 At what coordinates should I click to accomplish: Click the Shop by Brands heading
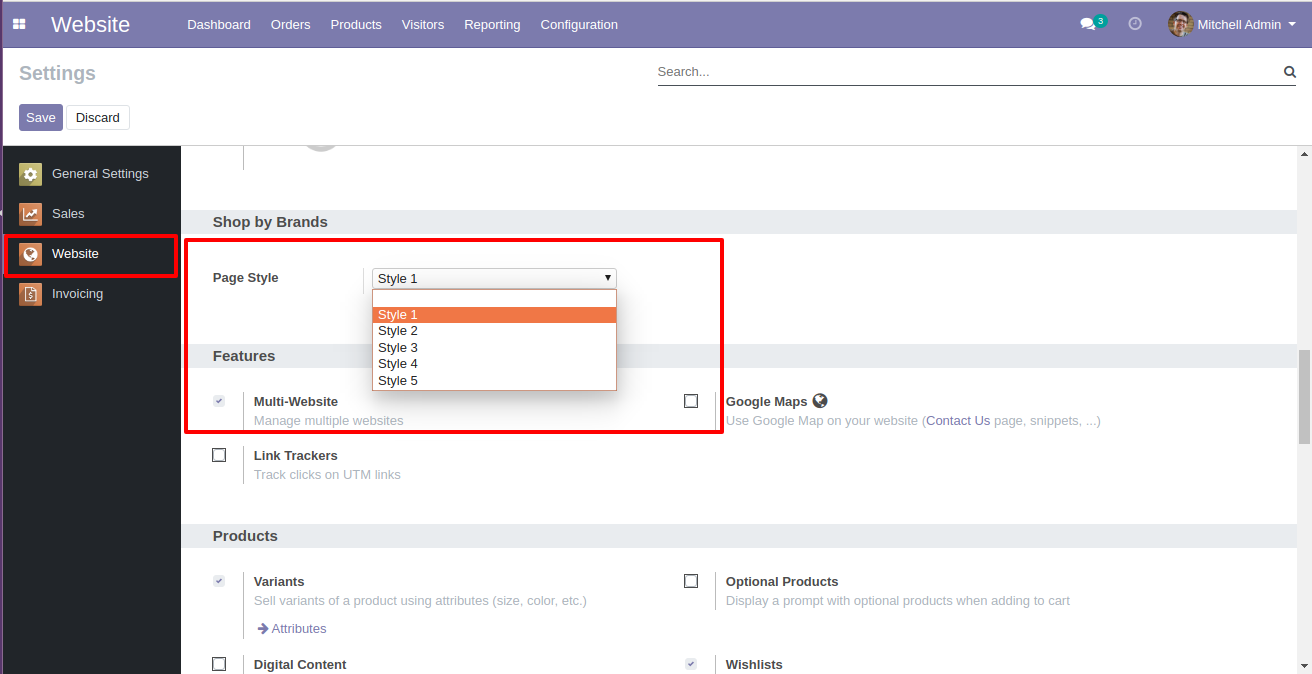click(270, 222)
